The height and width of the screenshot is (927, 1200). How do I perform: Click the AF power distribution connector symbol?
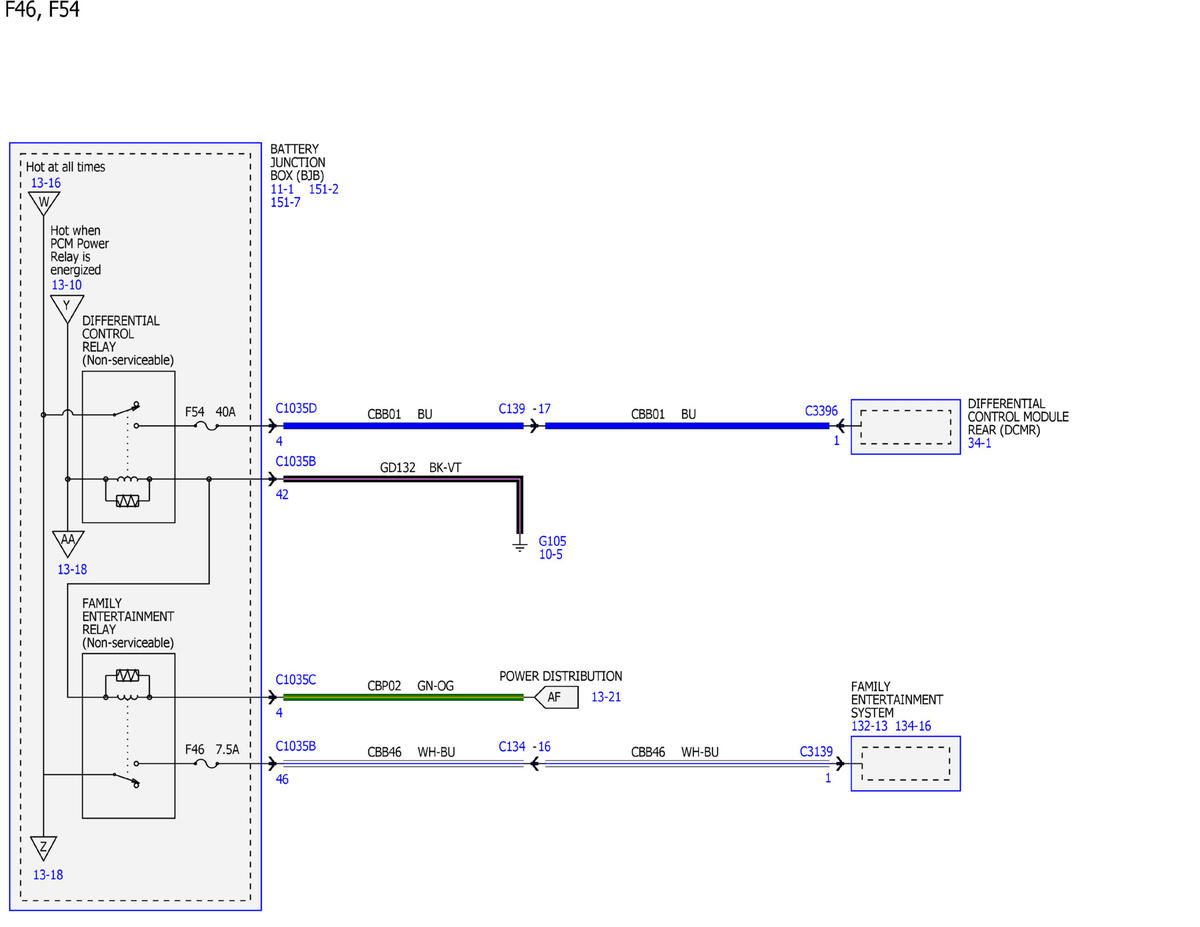(x=556, y=697)
